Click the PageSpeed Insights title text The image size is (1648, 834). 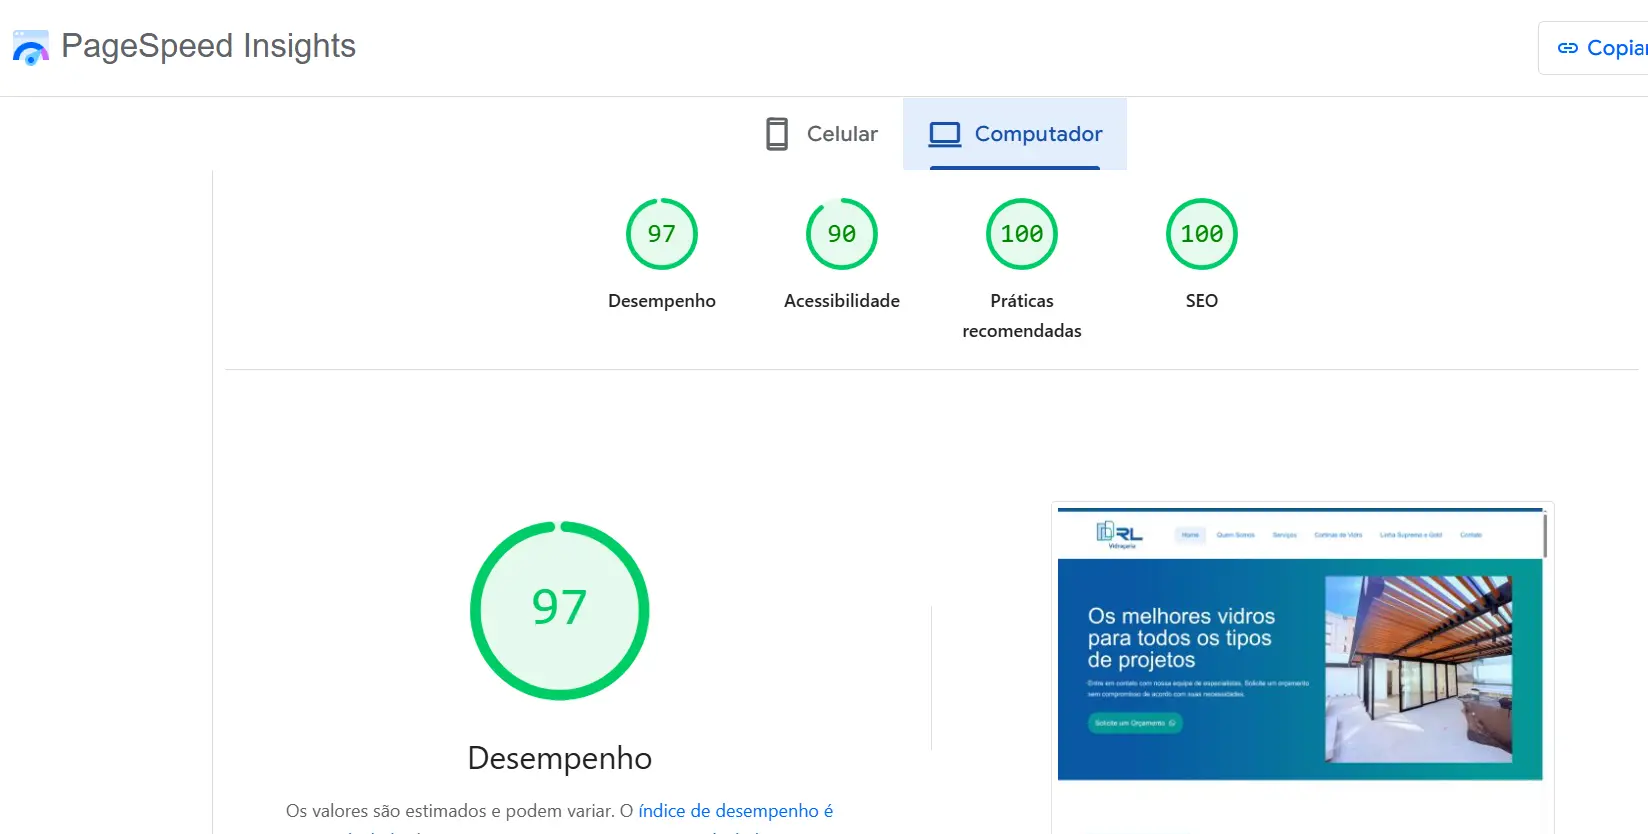[x=208, y=46]
